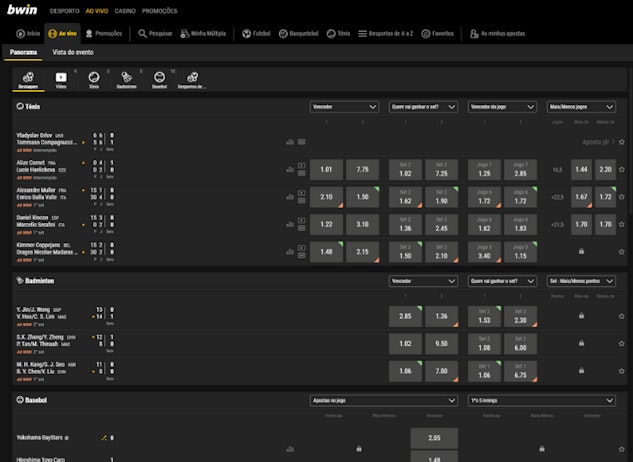Click the bwin logo

click(22, 10)
